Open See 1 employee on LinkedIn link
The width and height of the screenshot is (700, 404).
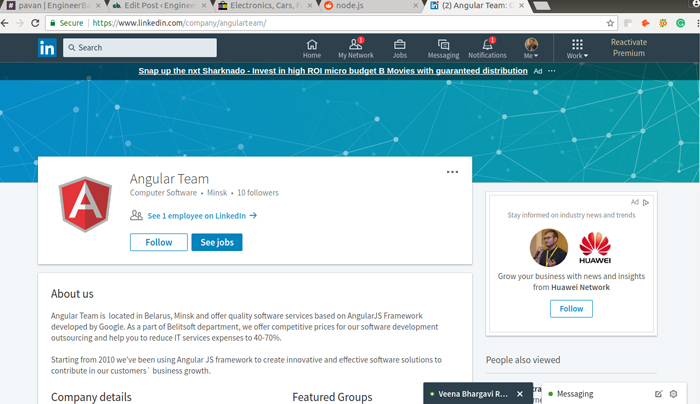(x=202, y=215)
